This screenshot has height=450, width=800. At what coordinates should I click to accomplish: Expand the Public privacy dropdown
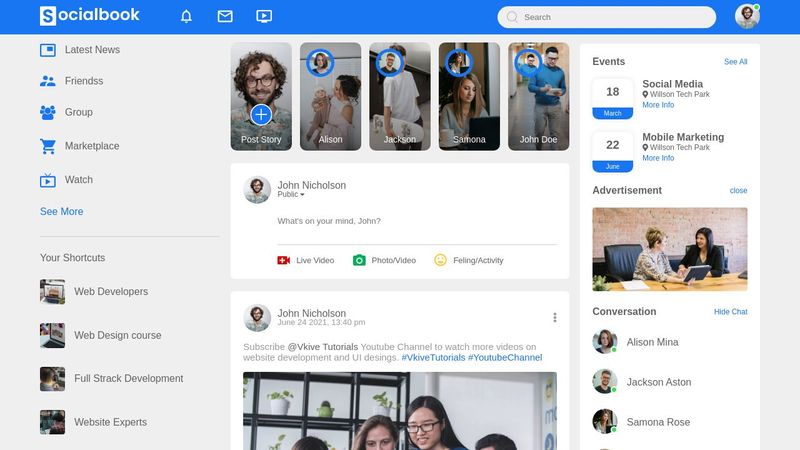(x=291, y=195)
